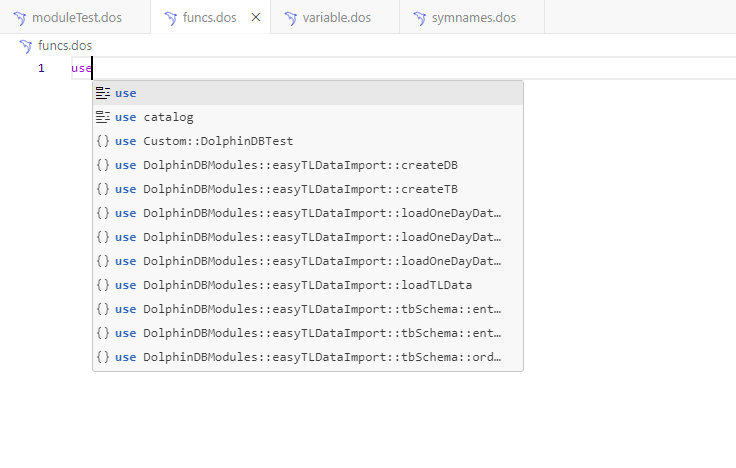Click the file icon on the funcs.dos tab
This screenshot has width=736, height=468.
click(170, 18)
